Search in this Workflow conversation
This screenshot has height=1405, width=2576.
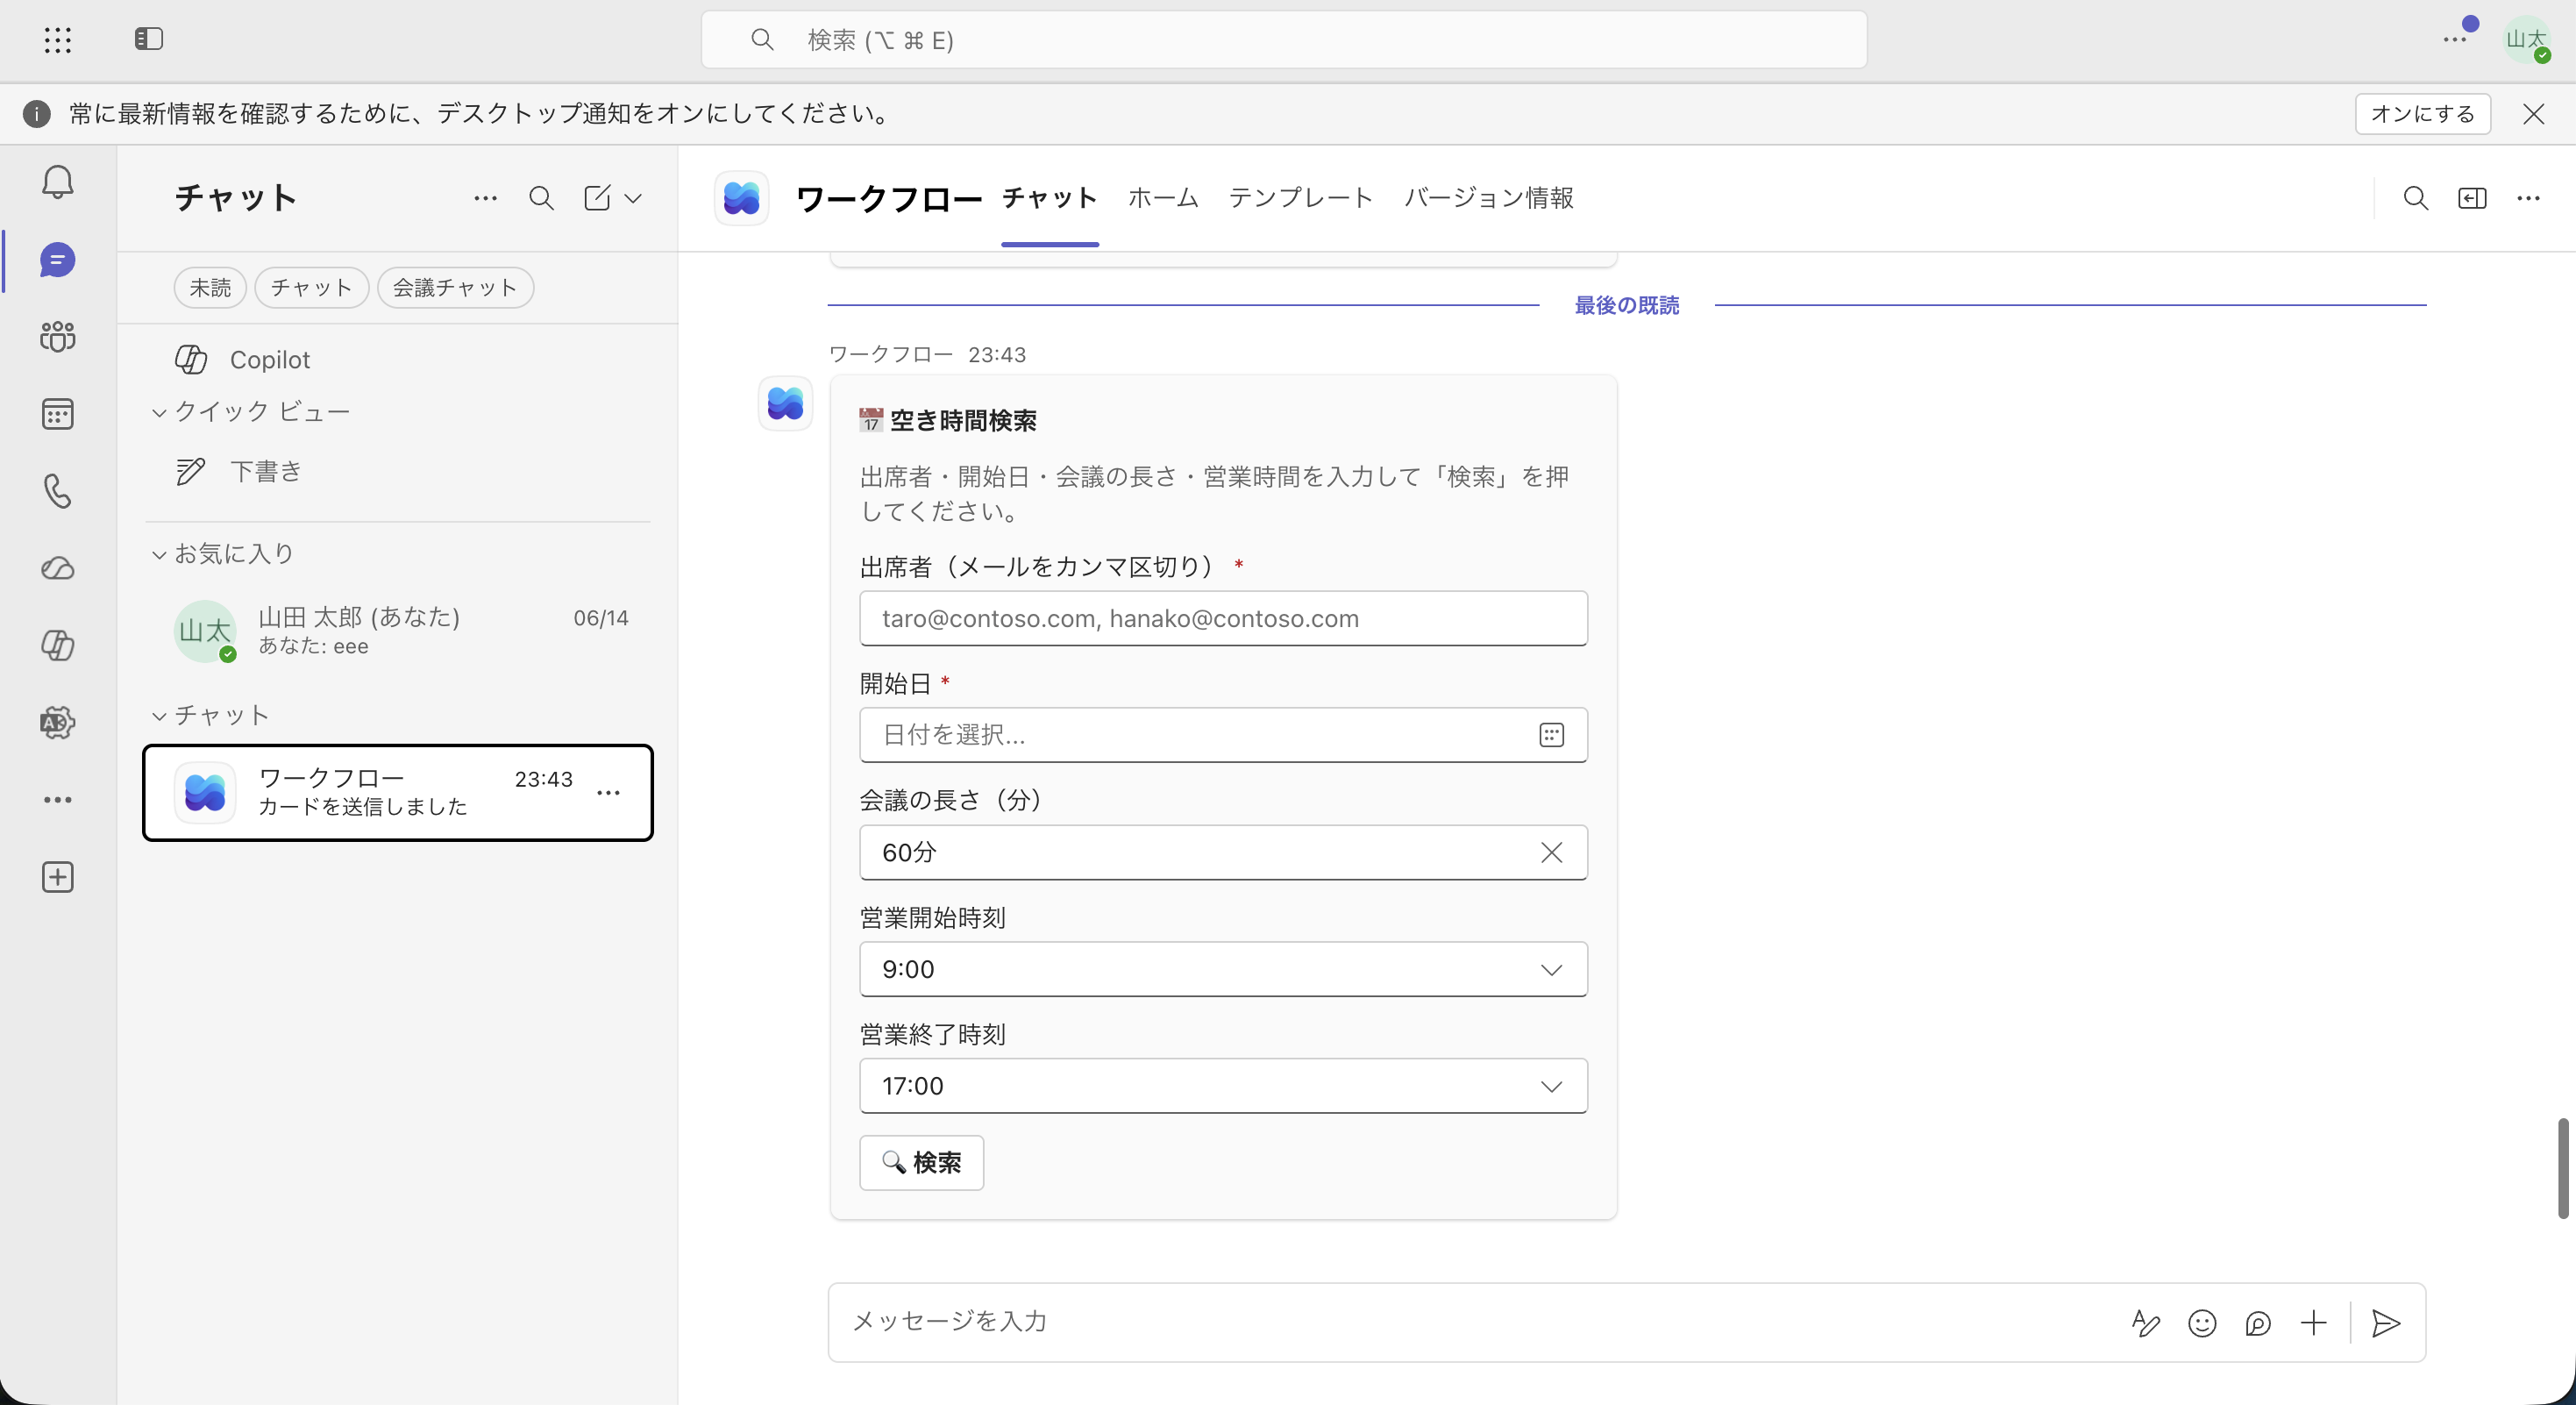(x=2416, y=198)
